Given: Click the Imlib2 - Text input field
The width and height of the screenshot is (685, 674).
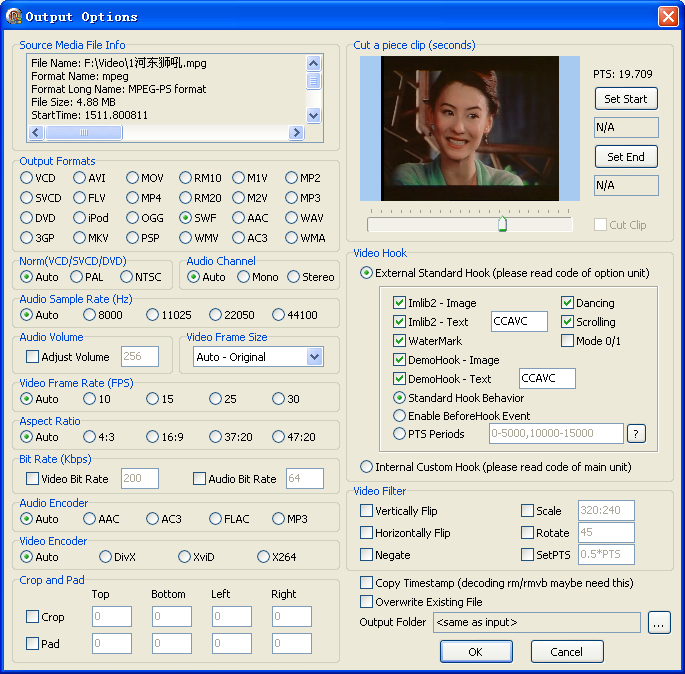Looking at the screenshot, I should (519, 322).
